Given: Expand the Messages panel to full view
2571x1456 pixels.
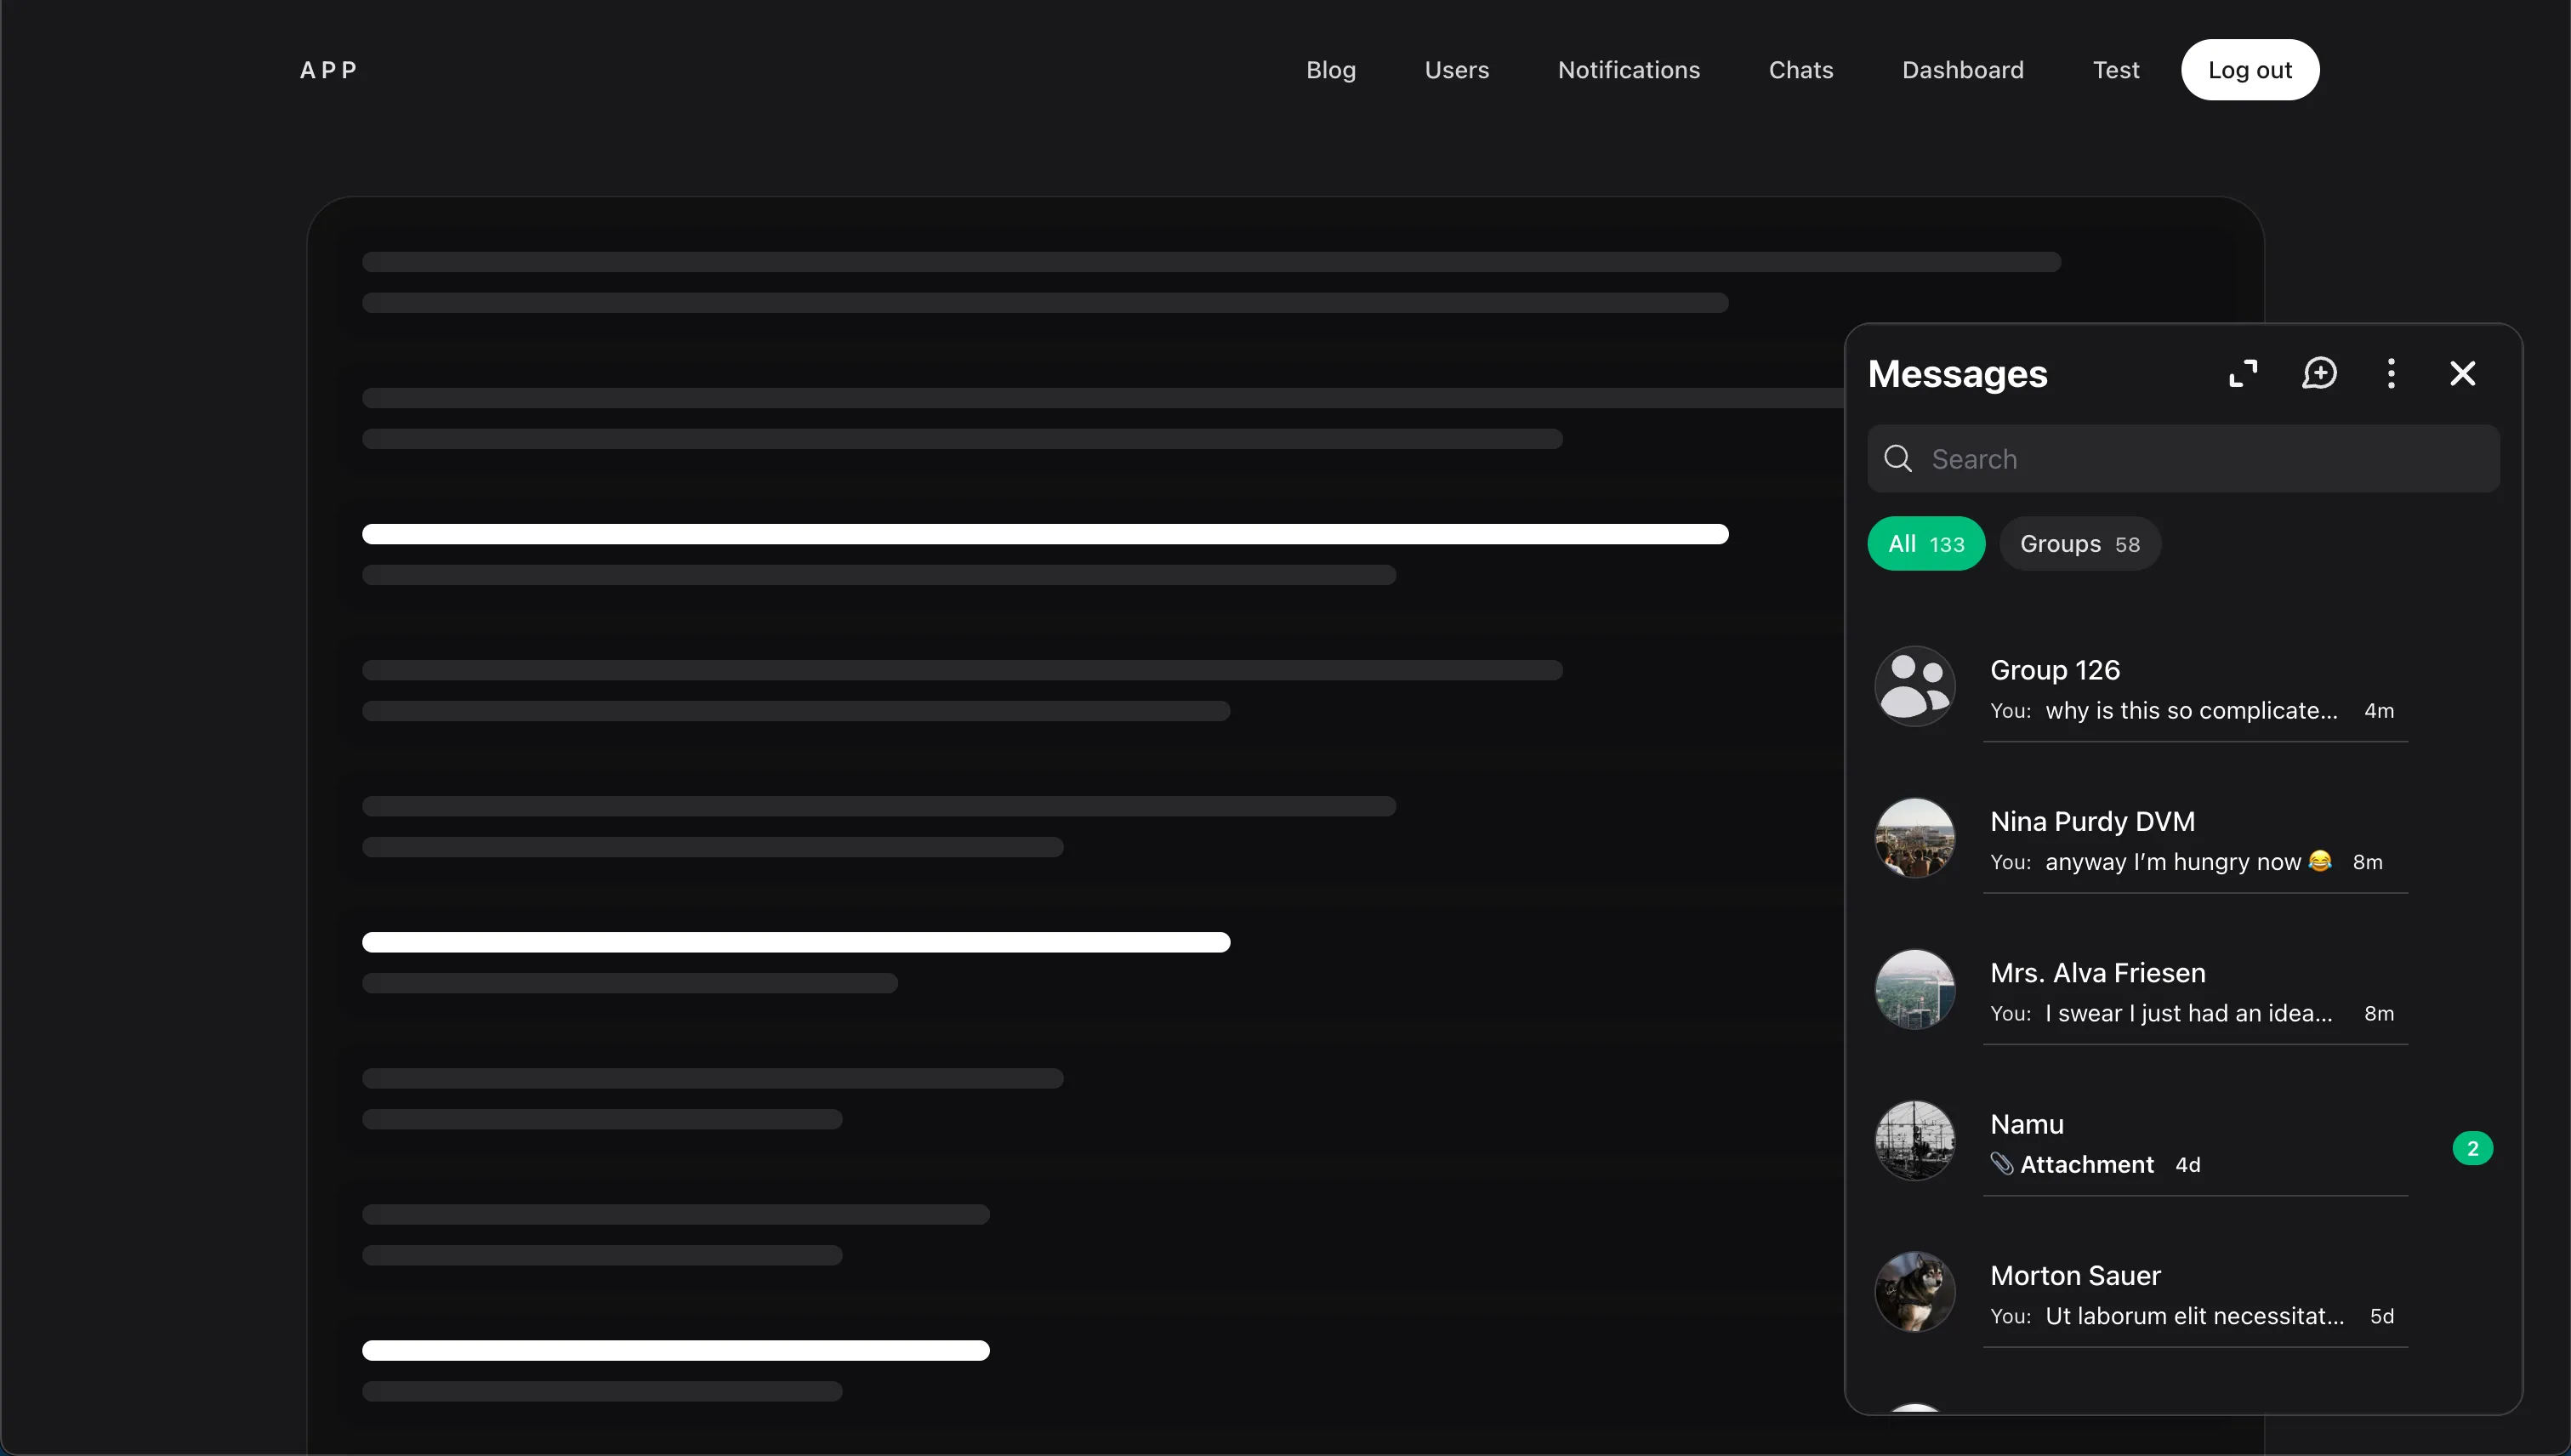Looking at the screenshot, I should click(x=2243, y=374).
